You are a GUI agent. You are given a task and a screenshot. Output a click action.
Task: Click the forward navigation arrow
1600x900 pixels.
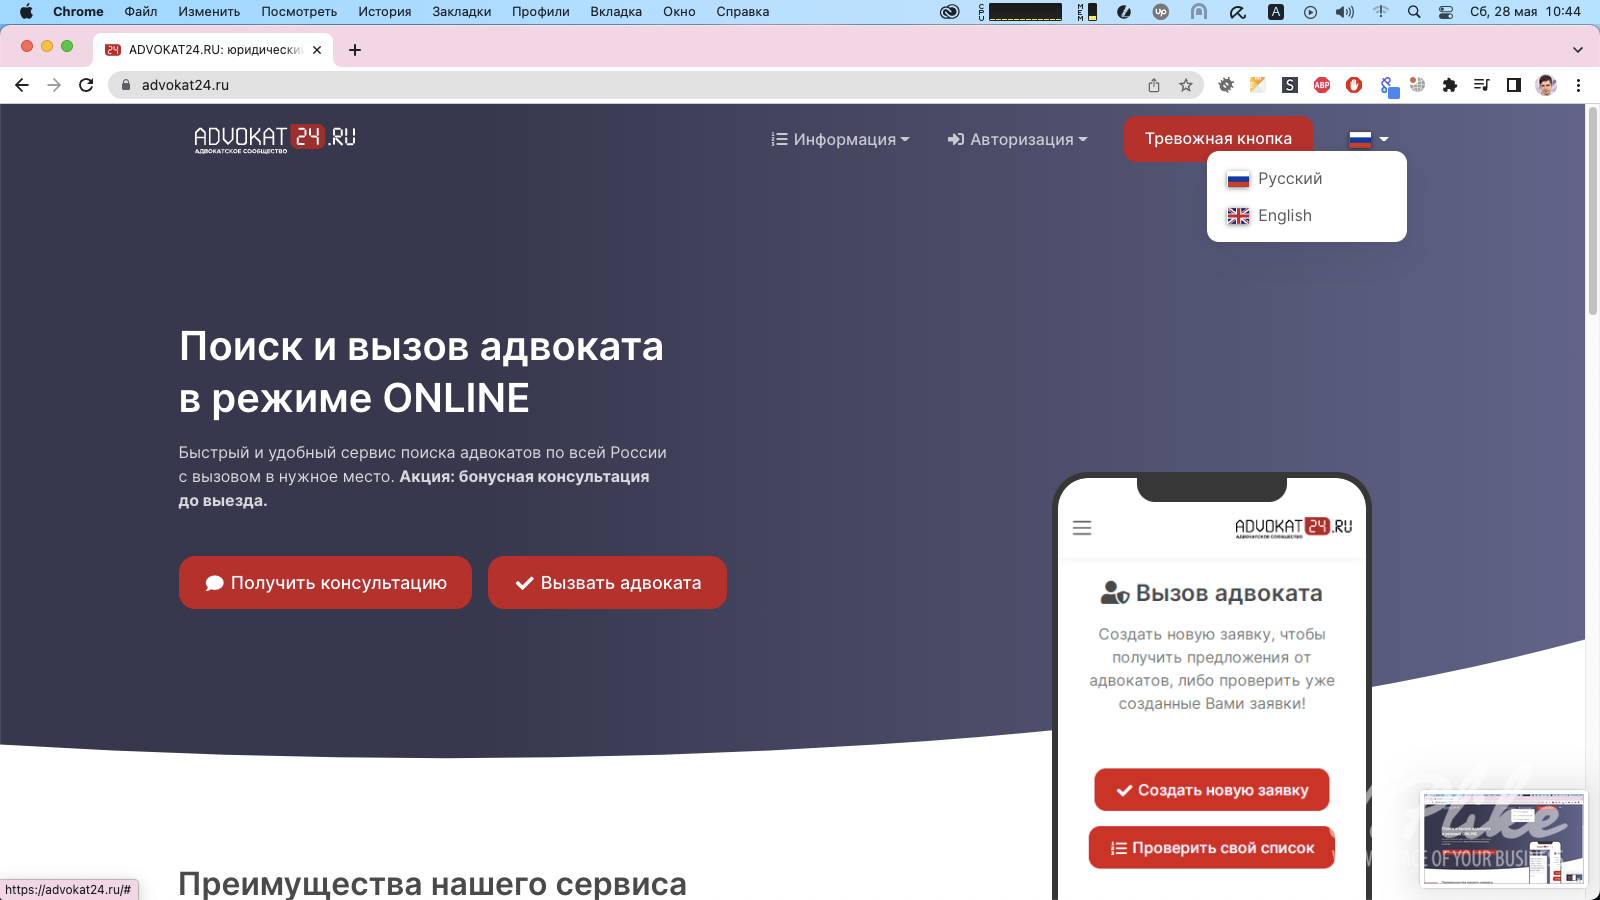[x=54, y=85]
